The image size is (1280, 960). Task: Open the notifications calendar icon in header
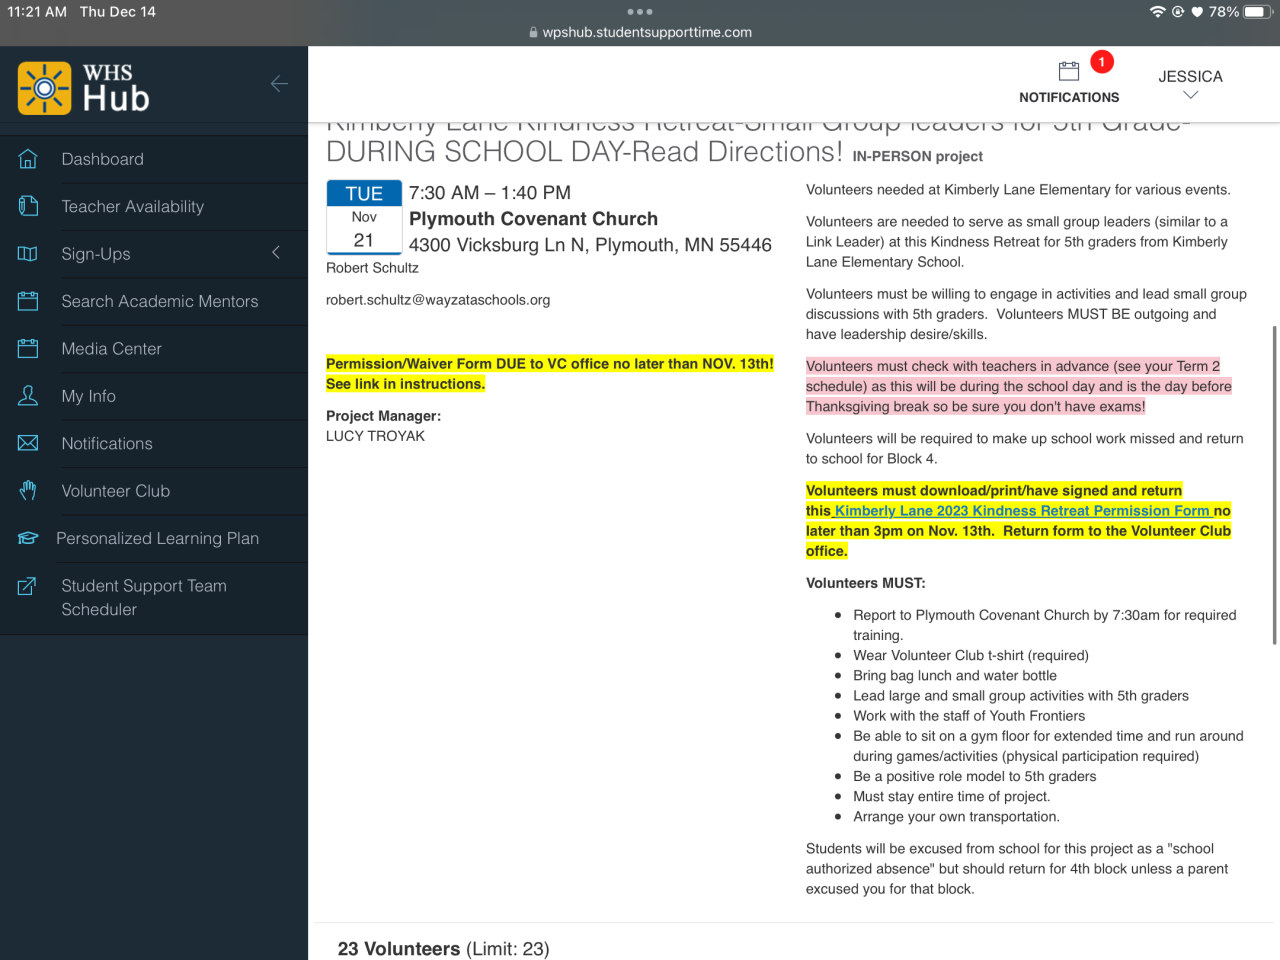pyautogui.click(x=1069, y=71)
